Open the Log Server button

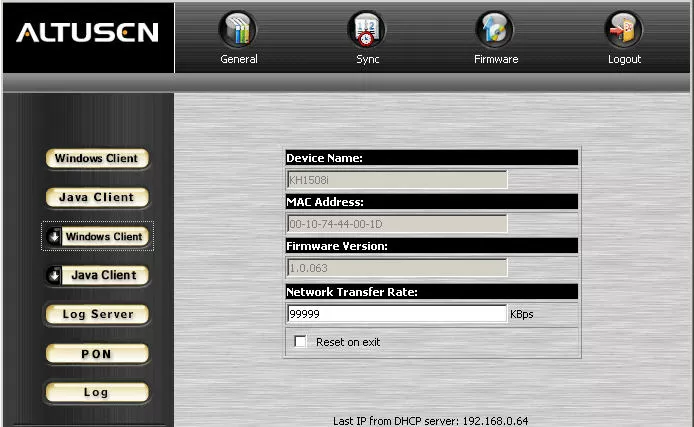coord(96,314)
